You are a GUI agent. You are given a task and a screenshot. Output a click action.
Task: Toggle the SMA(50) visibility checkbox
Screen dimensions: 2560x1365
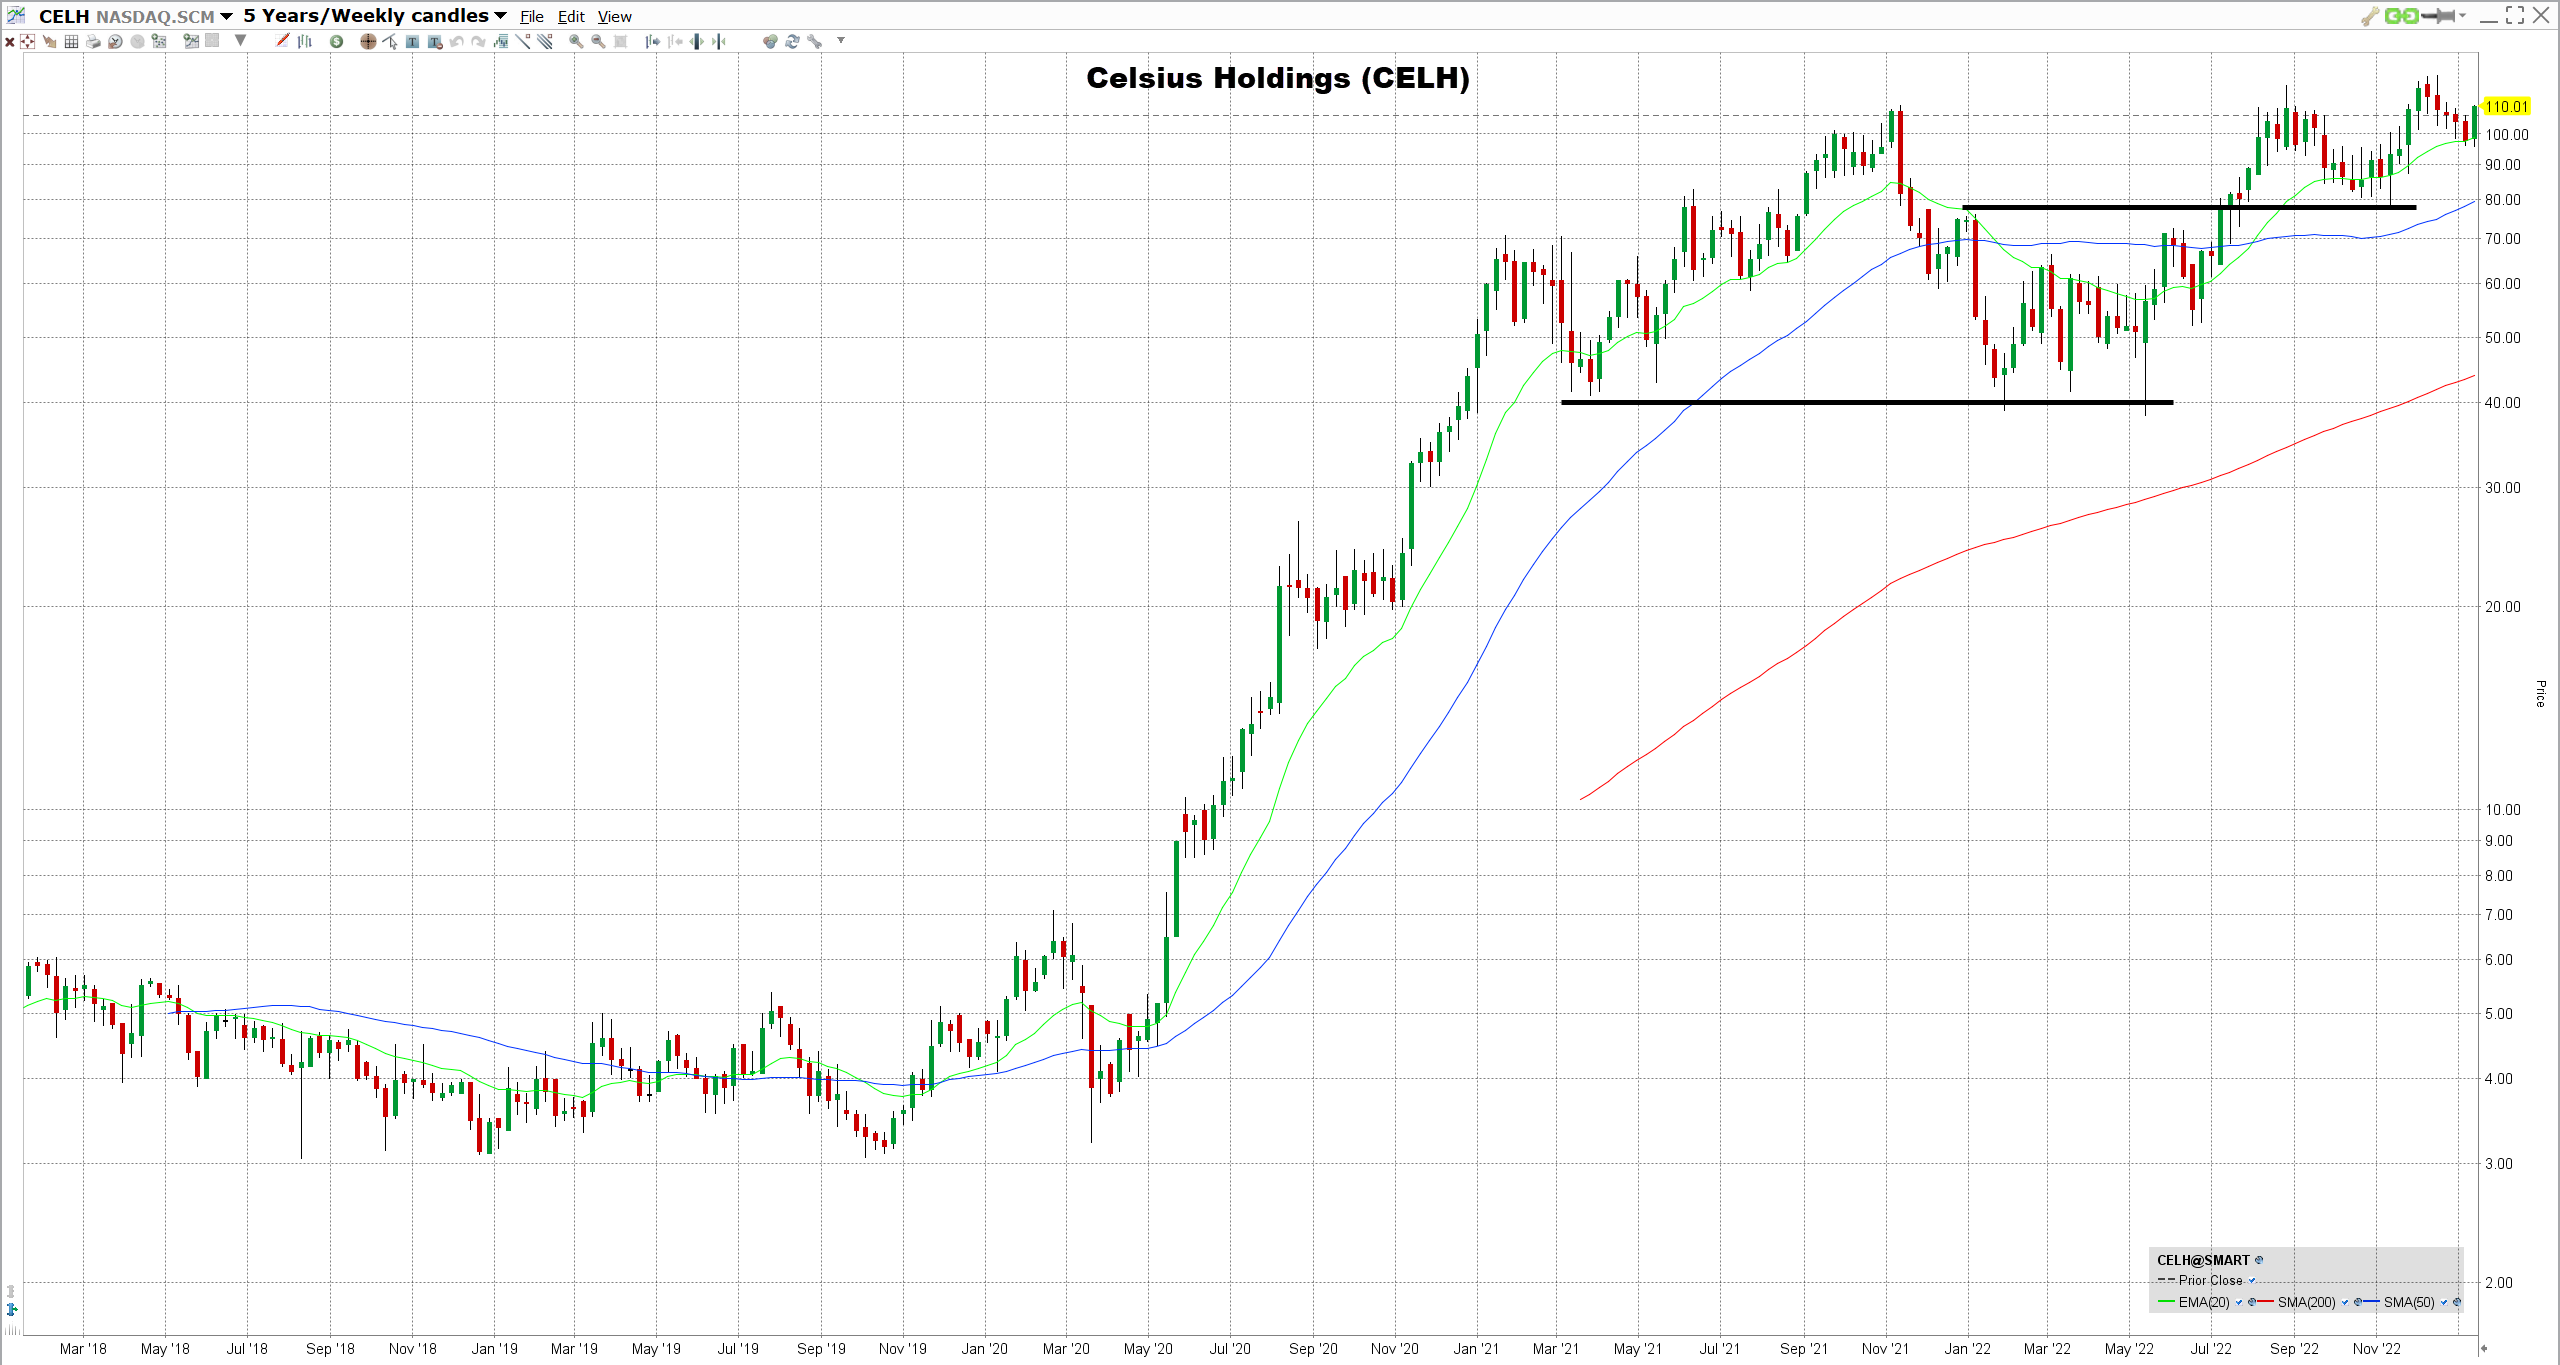click(x=2444, y=1302)
